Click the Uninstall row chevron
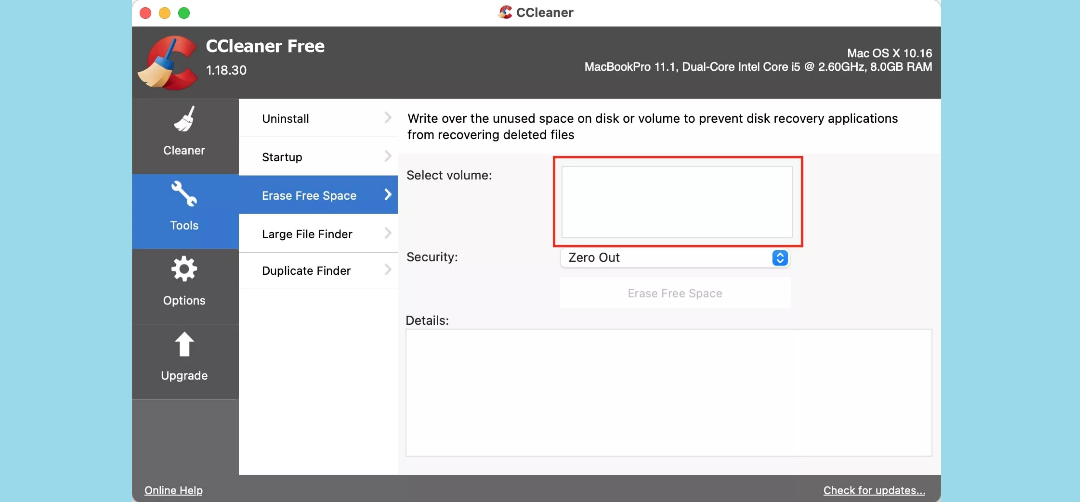 388,118
